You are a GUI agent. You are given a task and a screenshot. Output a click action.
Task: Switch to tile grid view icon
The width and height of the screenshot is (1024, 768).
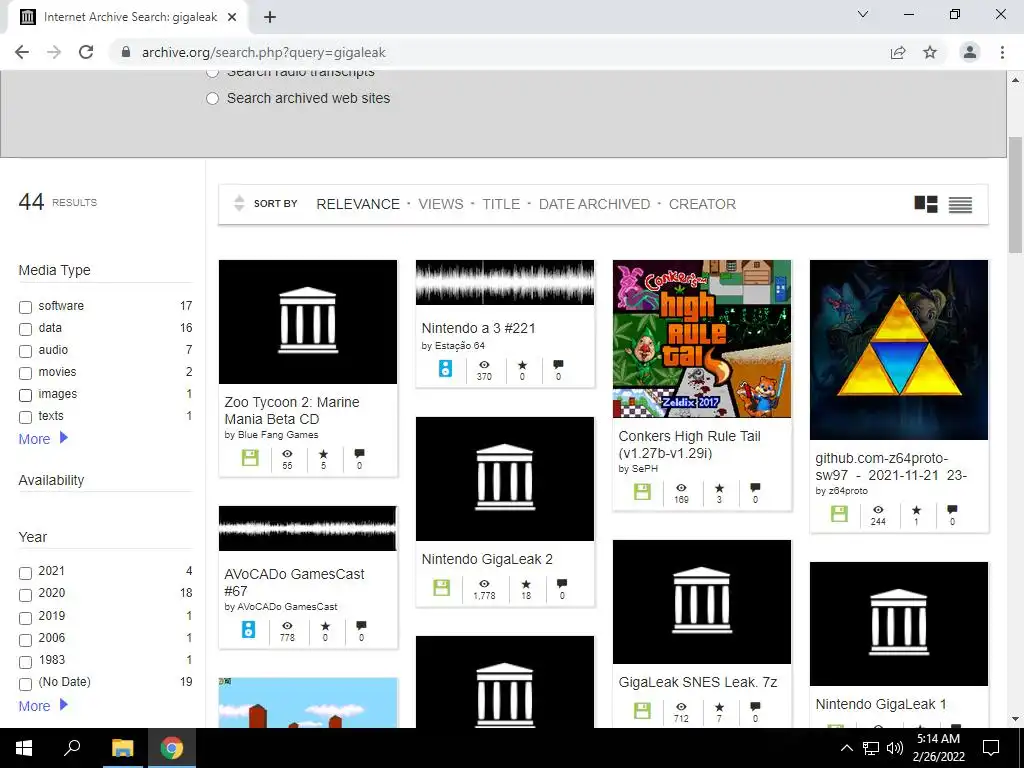[x=925, y=204]
